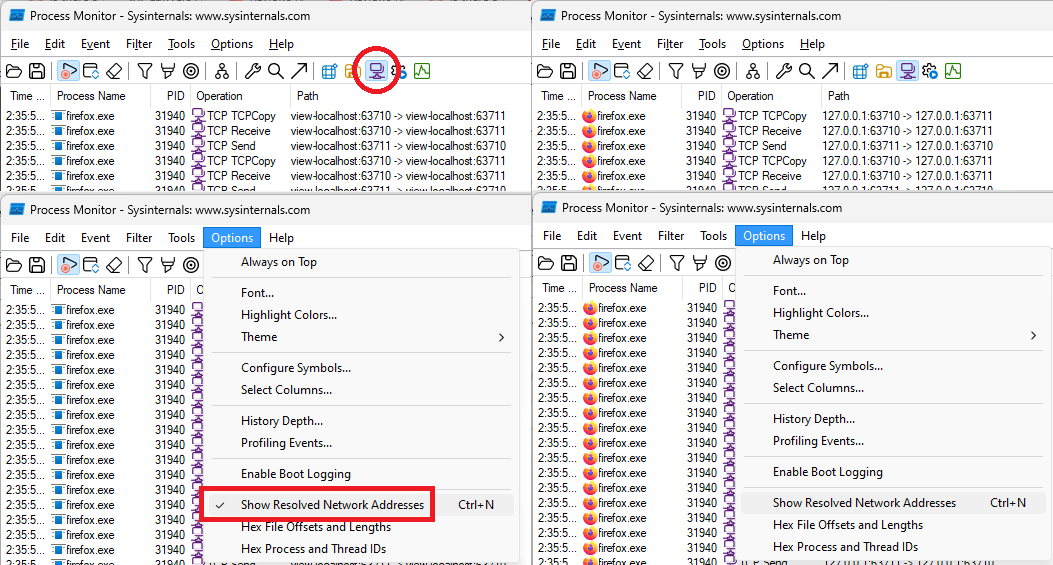1053x565 pixels.
Task: Open Filter funnel icon in top-right window
Action: 676,71
